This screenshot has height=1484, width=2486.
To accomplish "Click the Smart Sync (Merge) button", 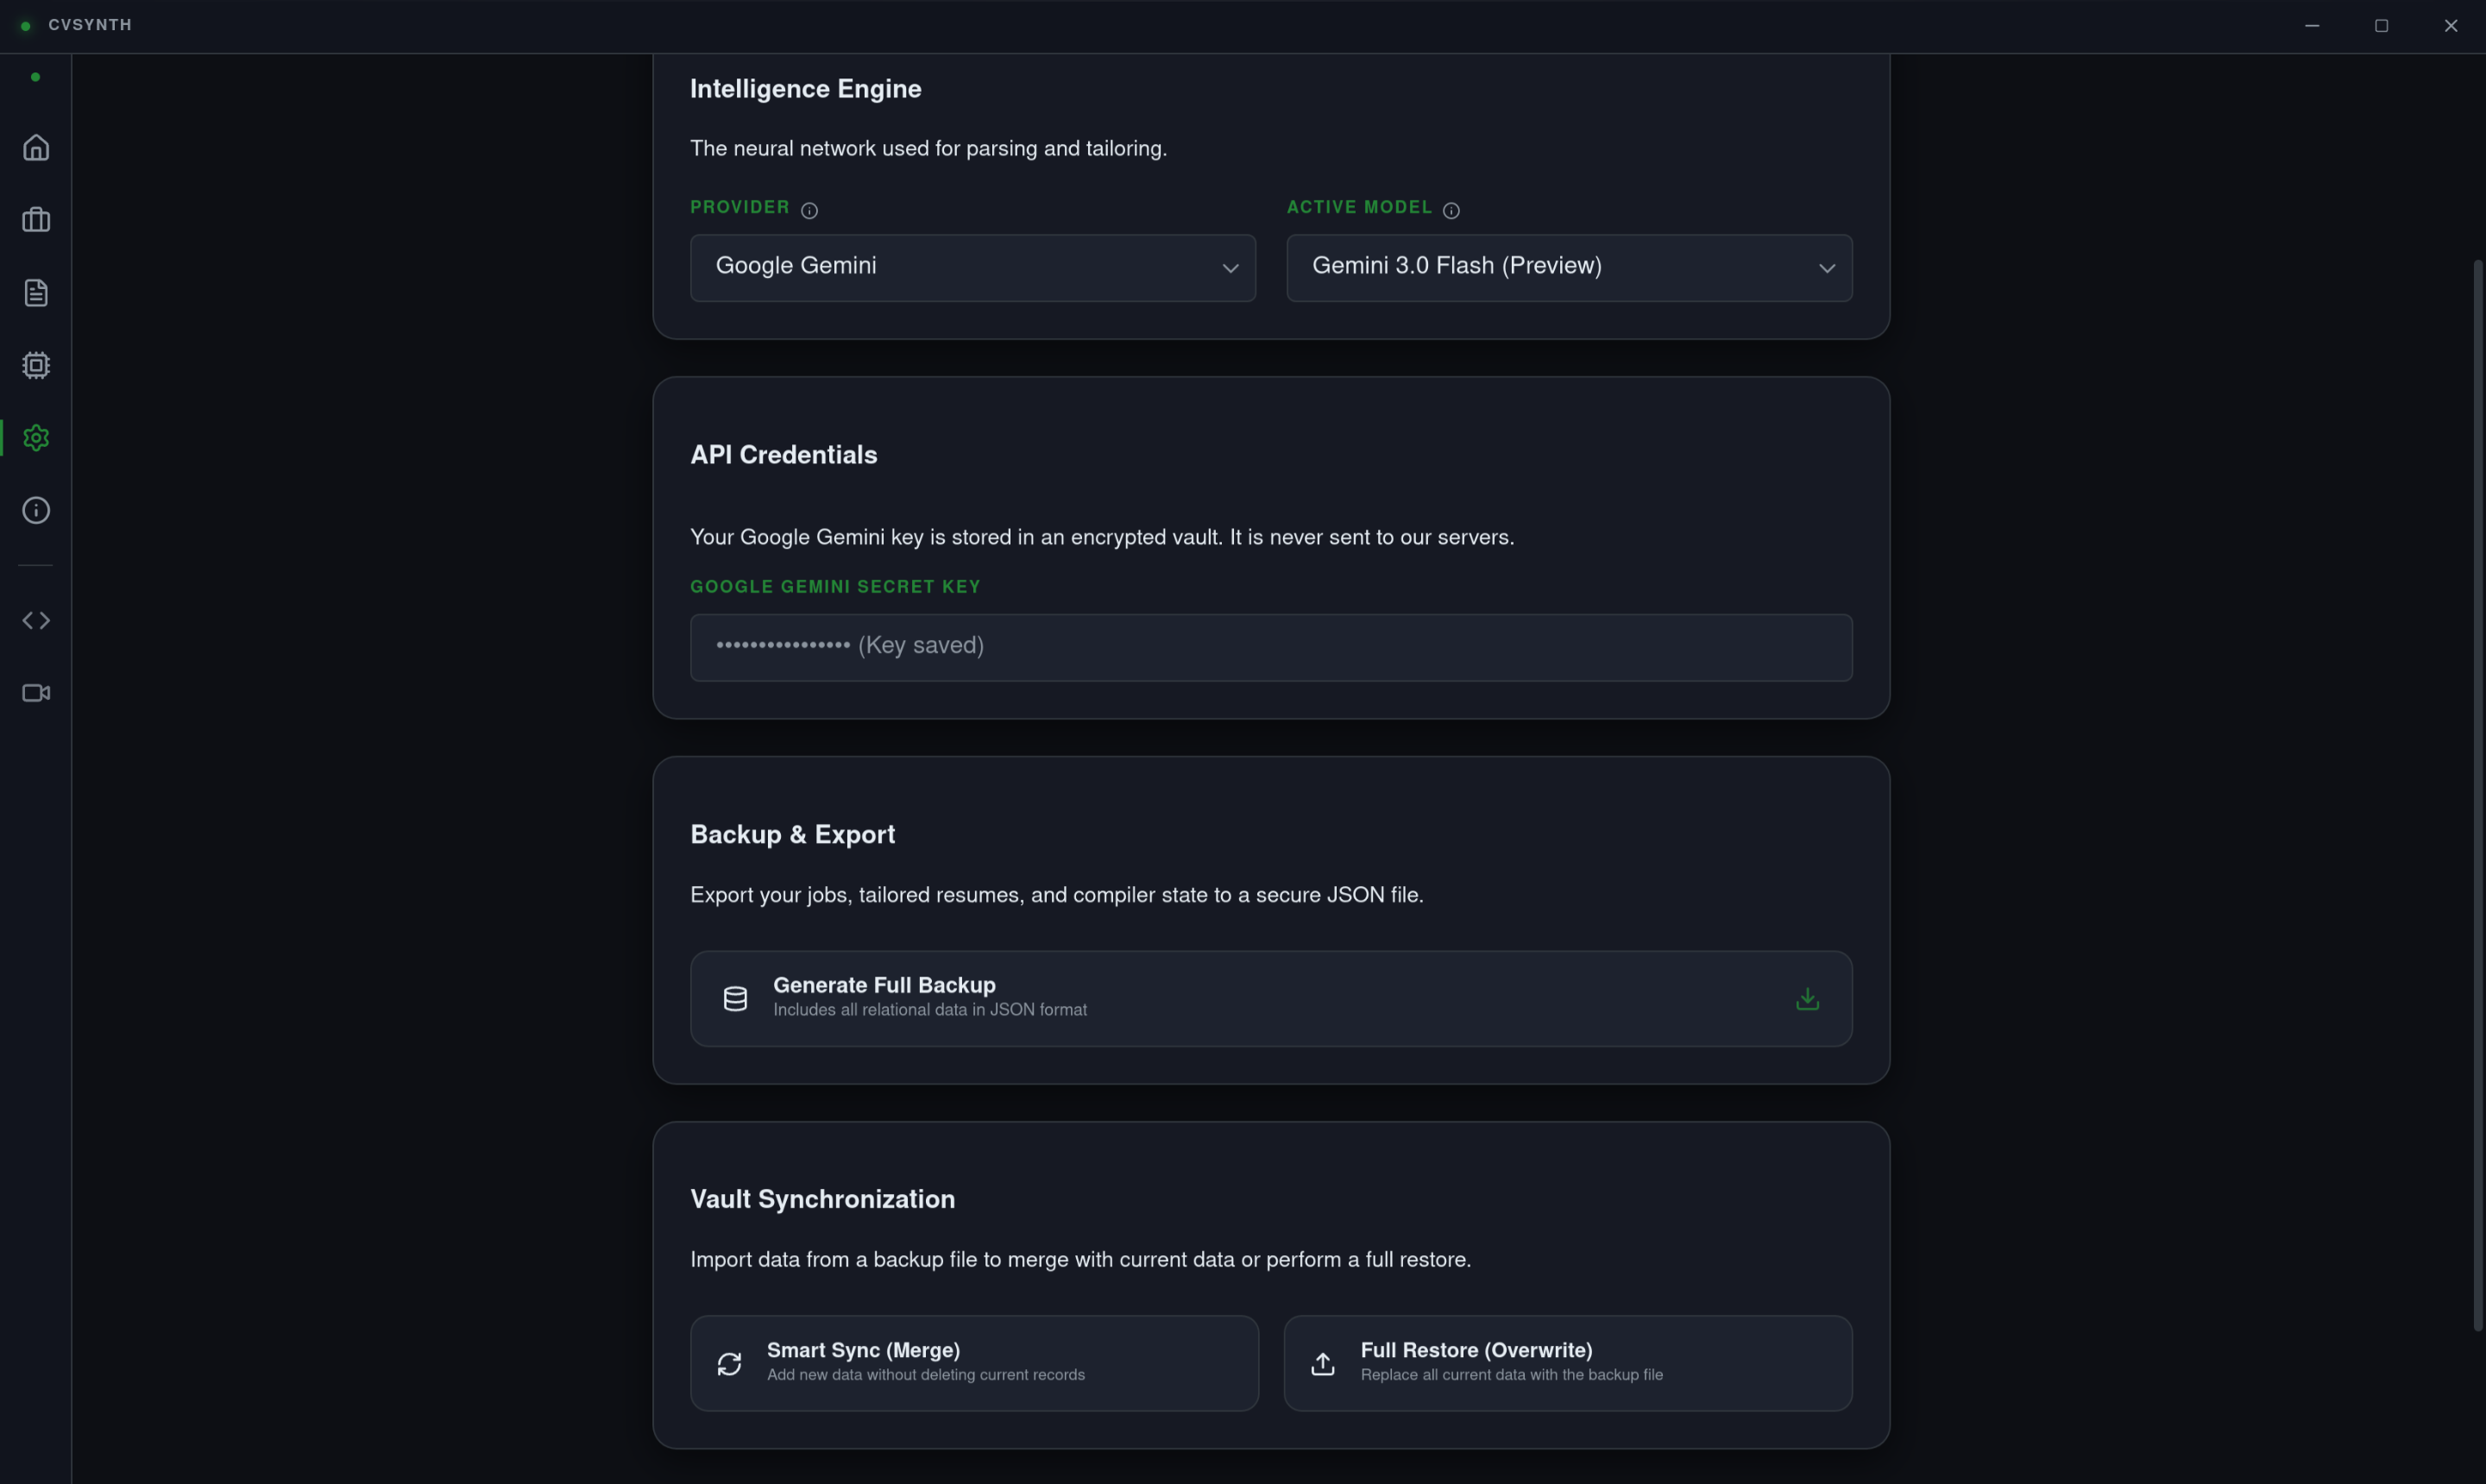I will [x=974, y=1363].
